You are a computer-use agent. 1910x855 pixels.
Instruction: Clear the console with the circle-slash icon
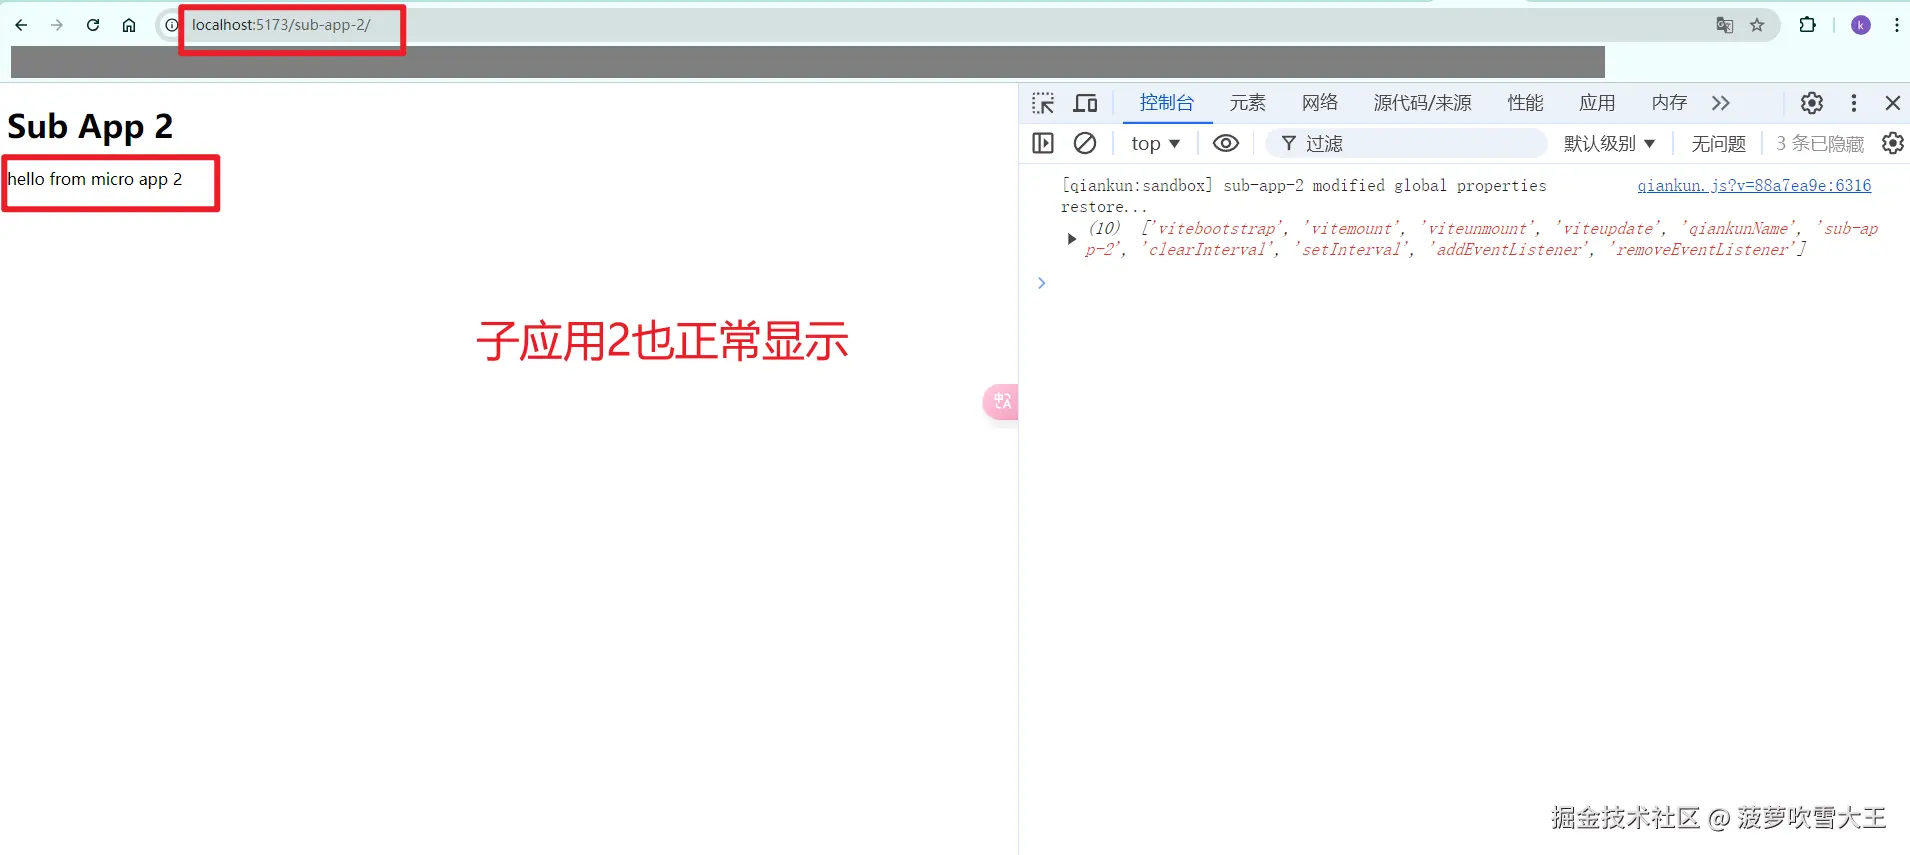click(x=1085, y=144)
